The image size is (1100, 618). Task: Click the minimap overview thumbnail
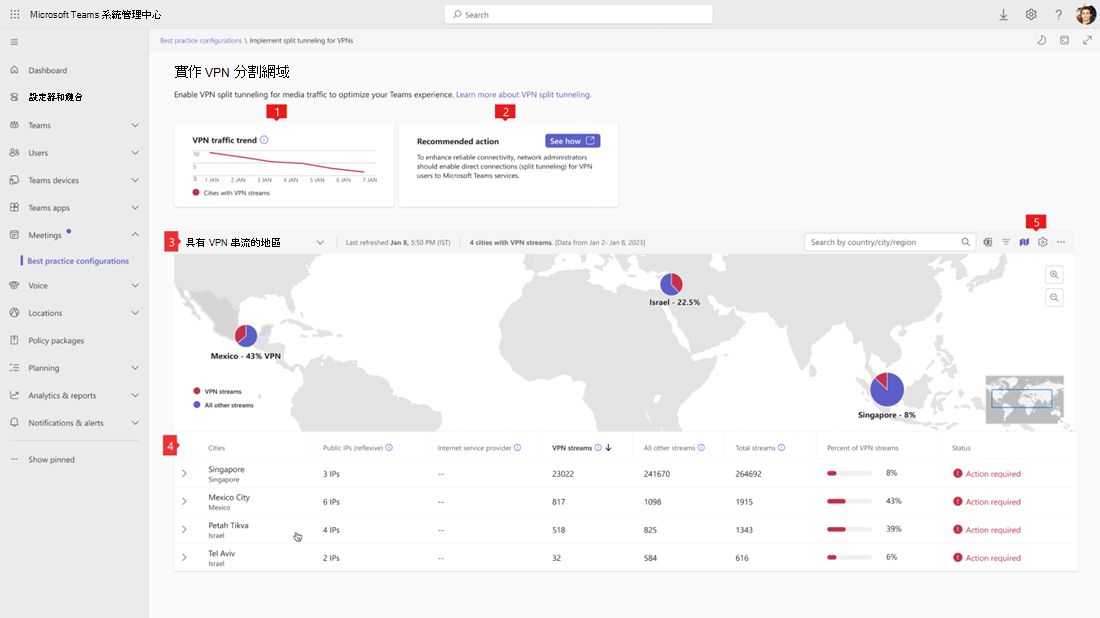[x=1024, y=400]
